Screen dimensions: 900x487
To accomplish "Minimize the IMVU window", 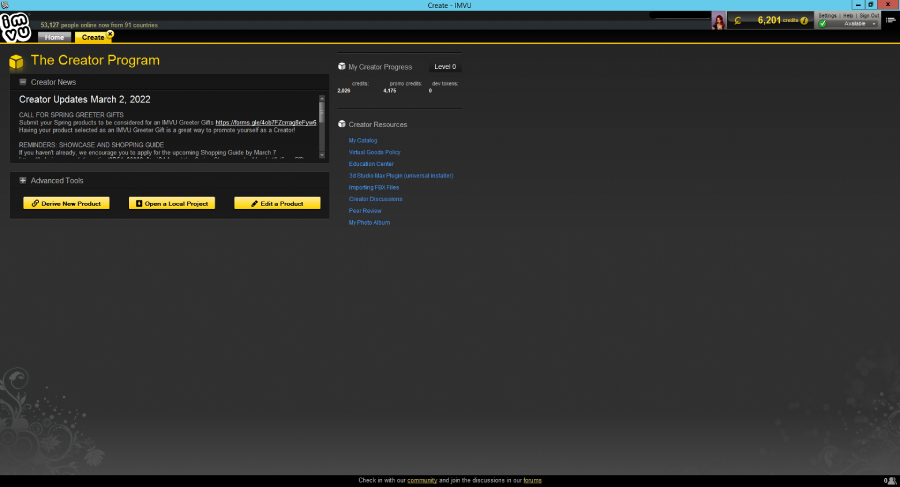I will 858,5.
